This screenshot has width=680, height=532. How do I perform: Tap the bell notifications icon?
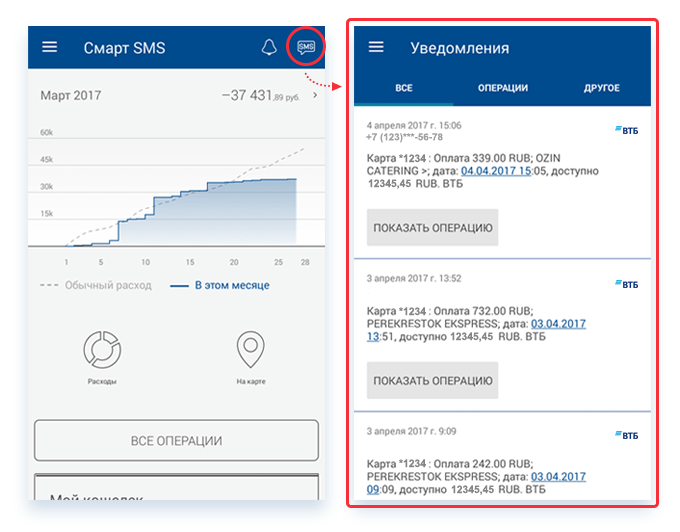click(268, 48)
